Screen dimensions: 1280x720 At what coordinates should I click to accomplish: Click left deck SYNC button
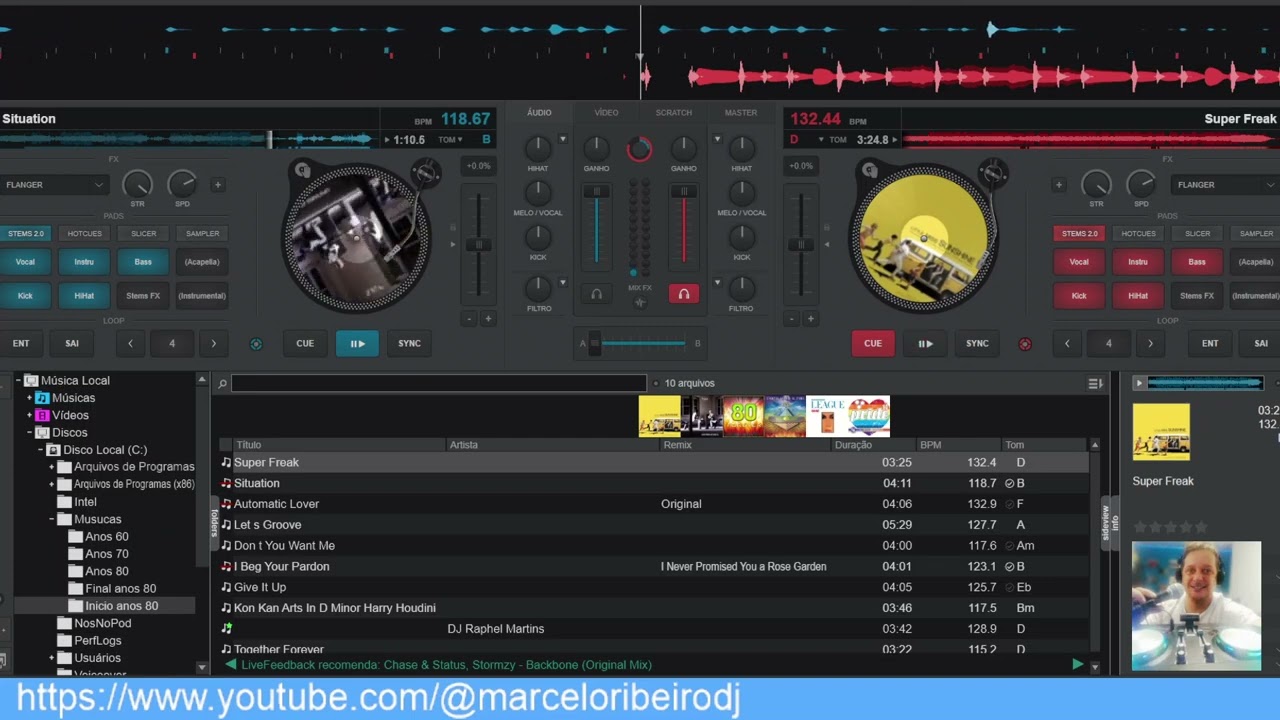409,343
